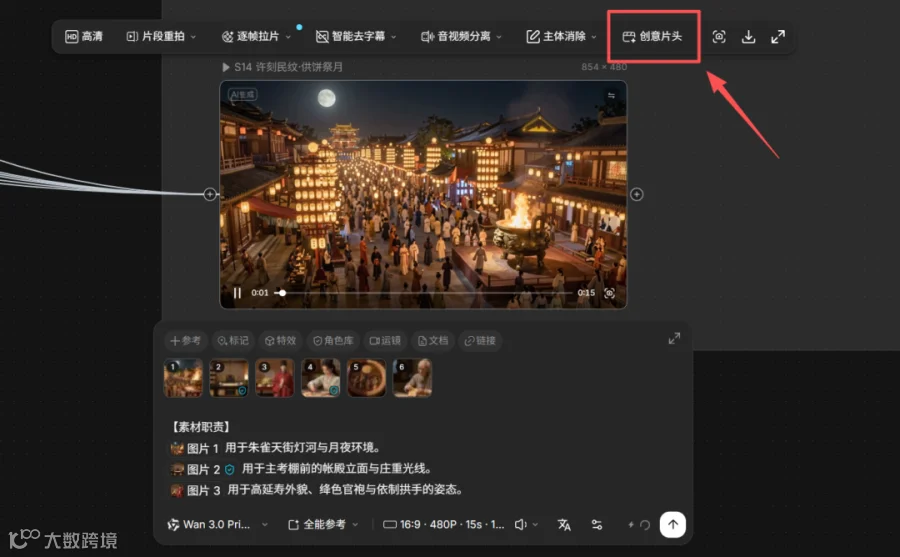Click the fullscreen expand icon in top toolbar
900x557 pixels.
pyautogui.click(x=778, y=37)
